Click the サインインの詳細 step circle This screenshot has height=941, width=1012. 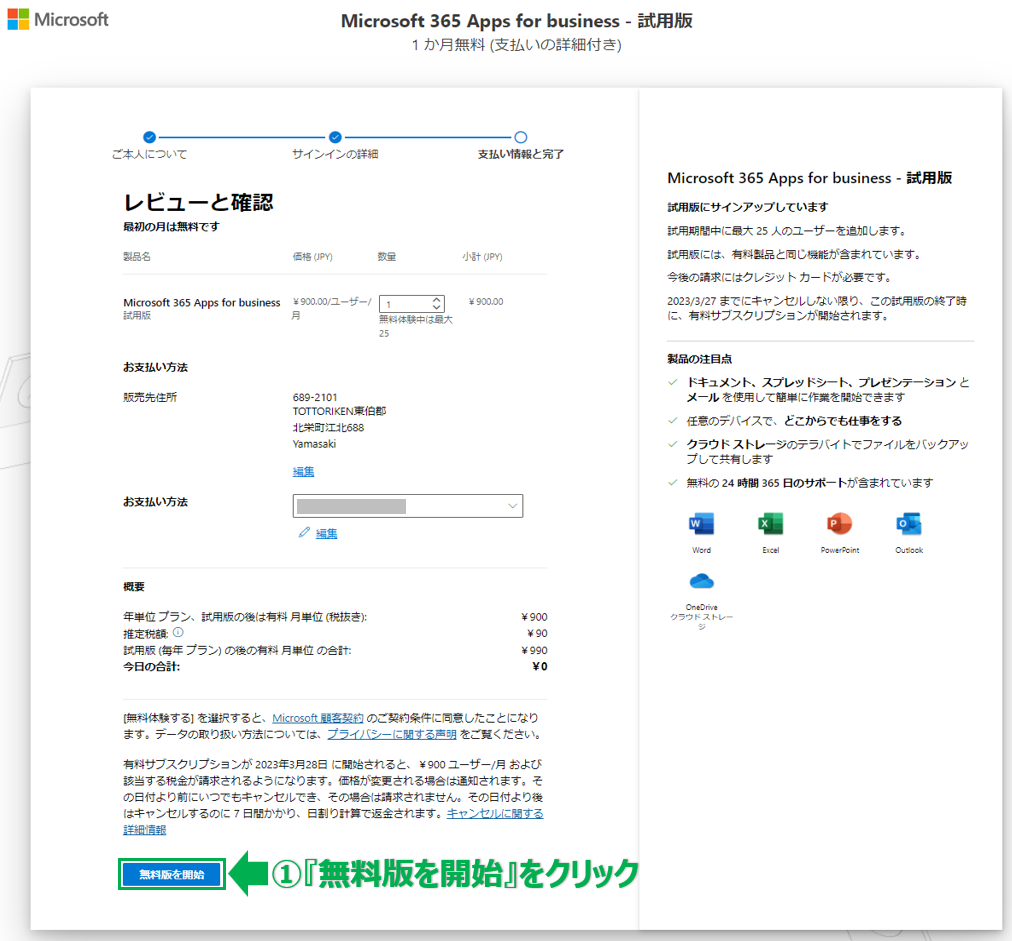335,137
